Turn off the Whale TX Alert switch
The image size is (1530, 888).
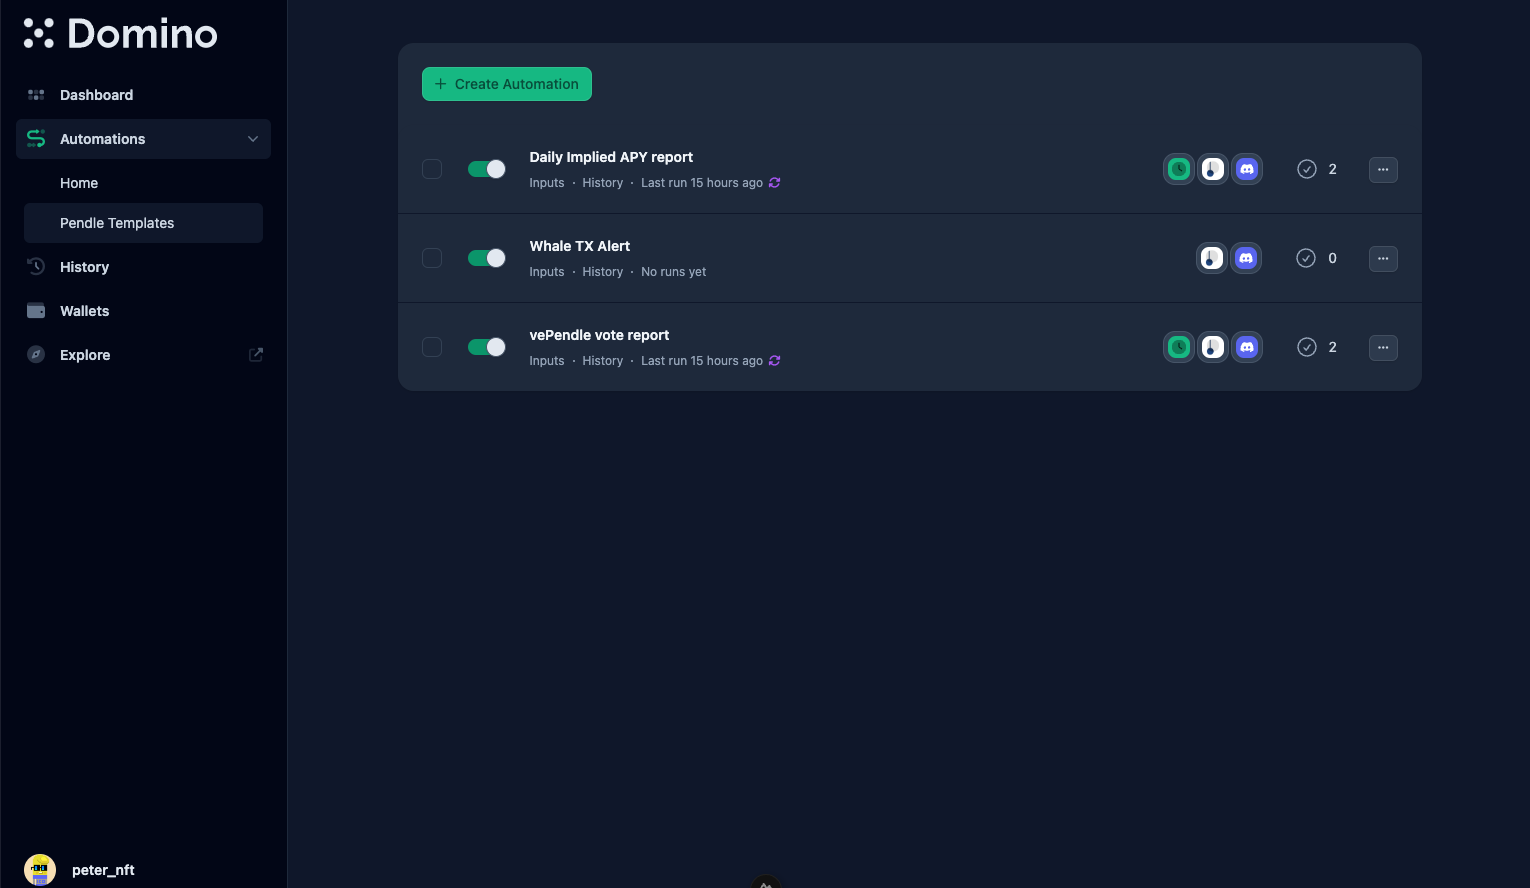click(487, 258)
